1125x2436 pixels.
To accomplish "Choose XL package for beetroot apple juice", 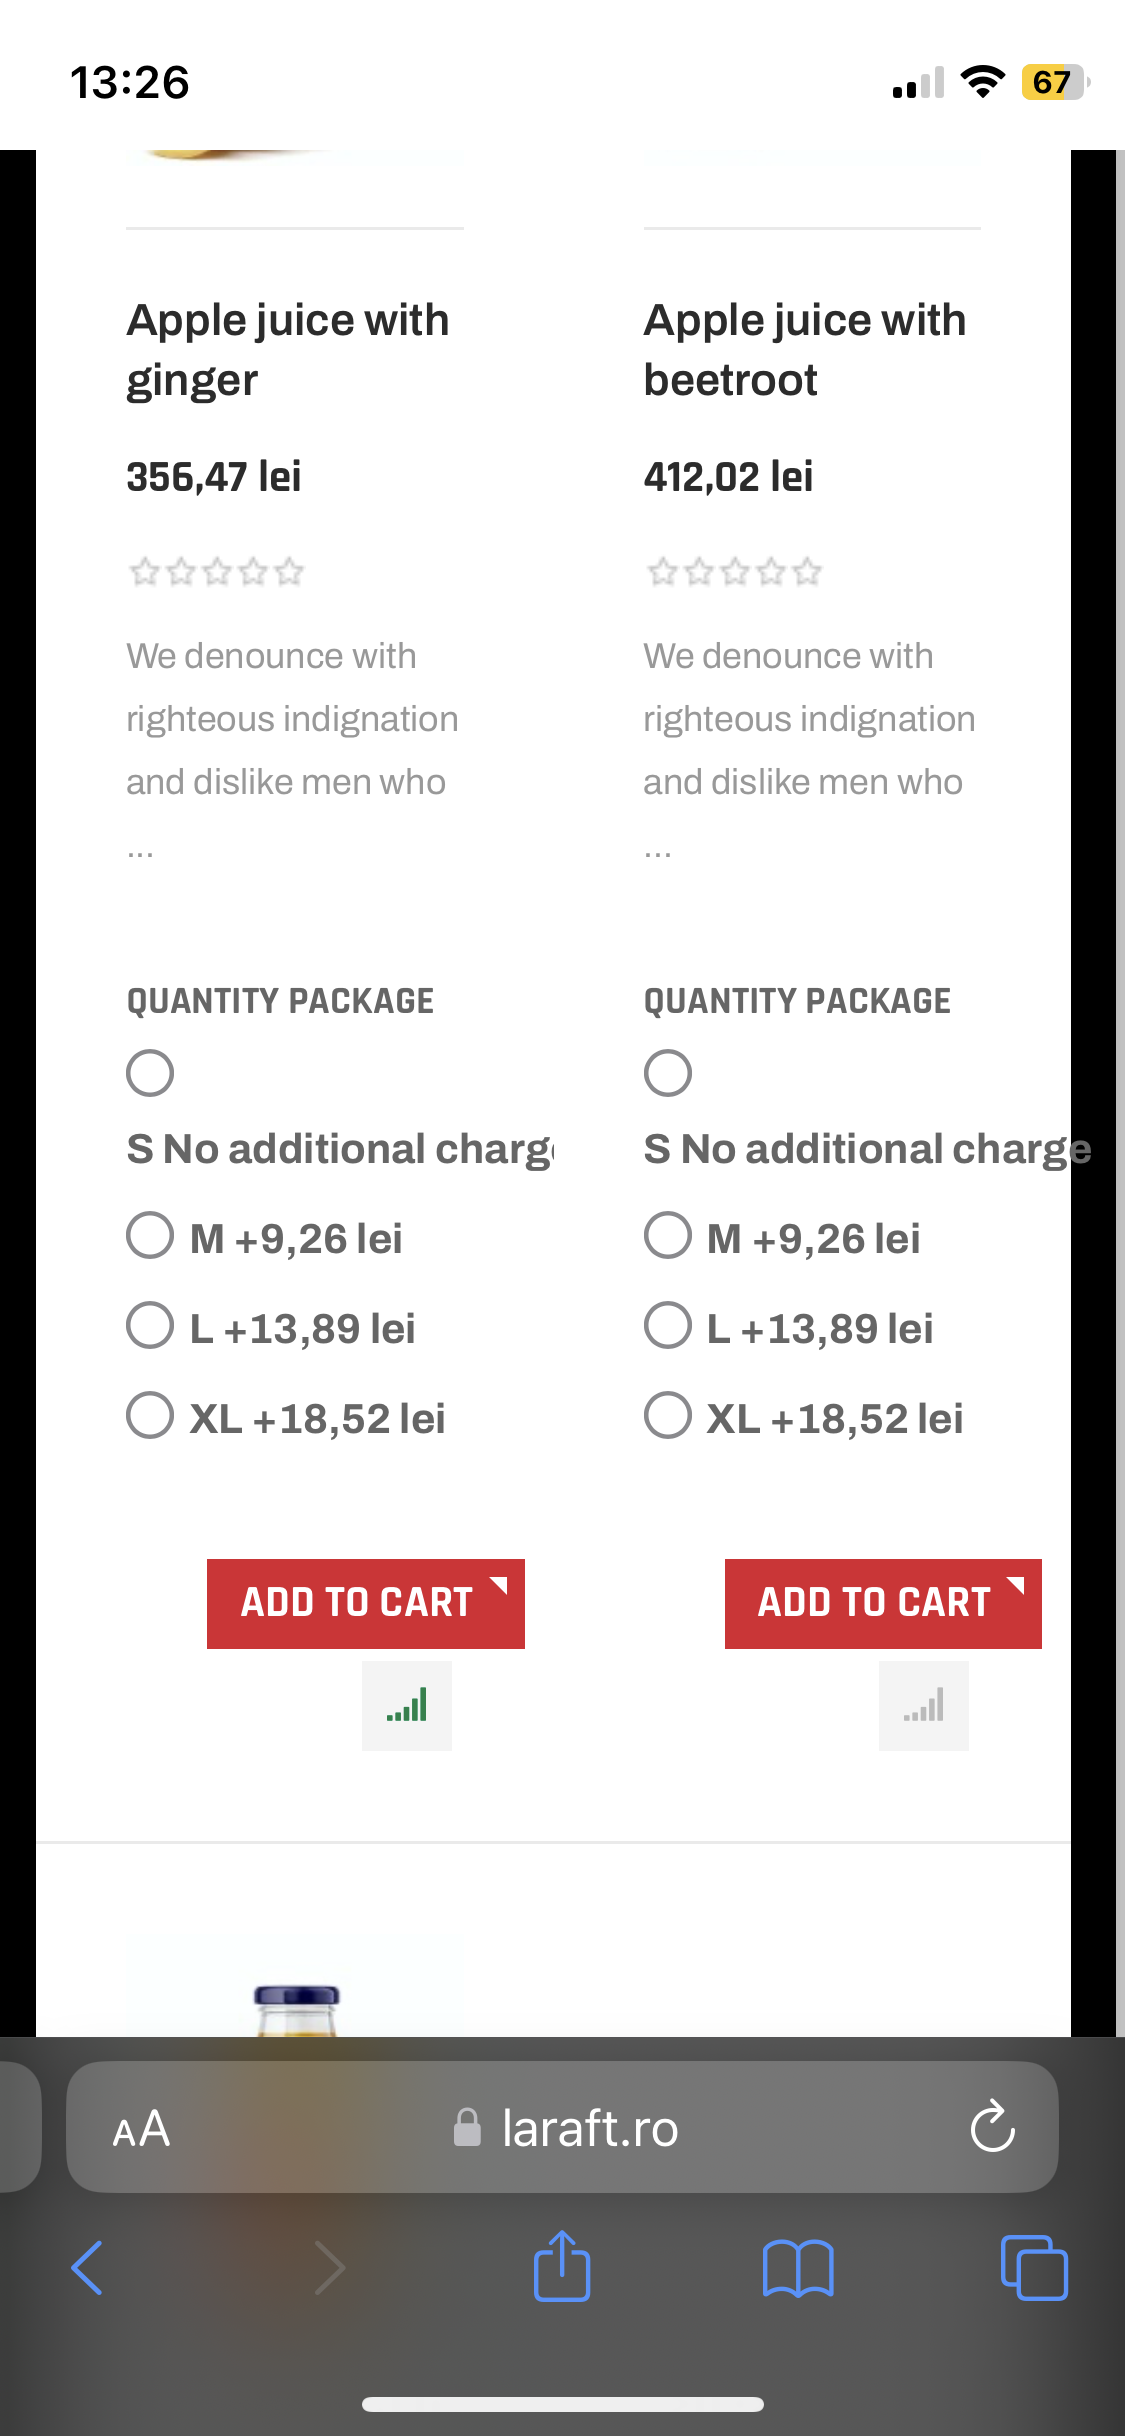I will tap(668, 1415).
